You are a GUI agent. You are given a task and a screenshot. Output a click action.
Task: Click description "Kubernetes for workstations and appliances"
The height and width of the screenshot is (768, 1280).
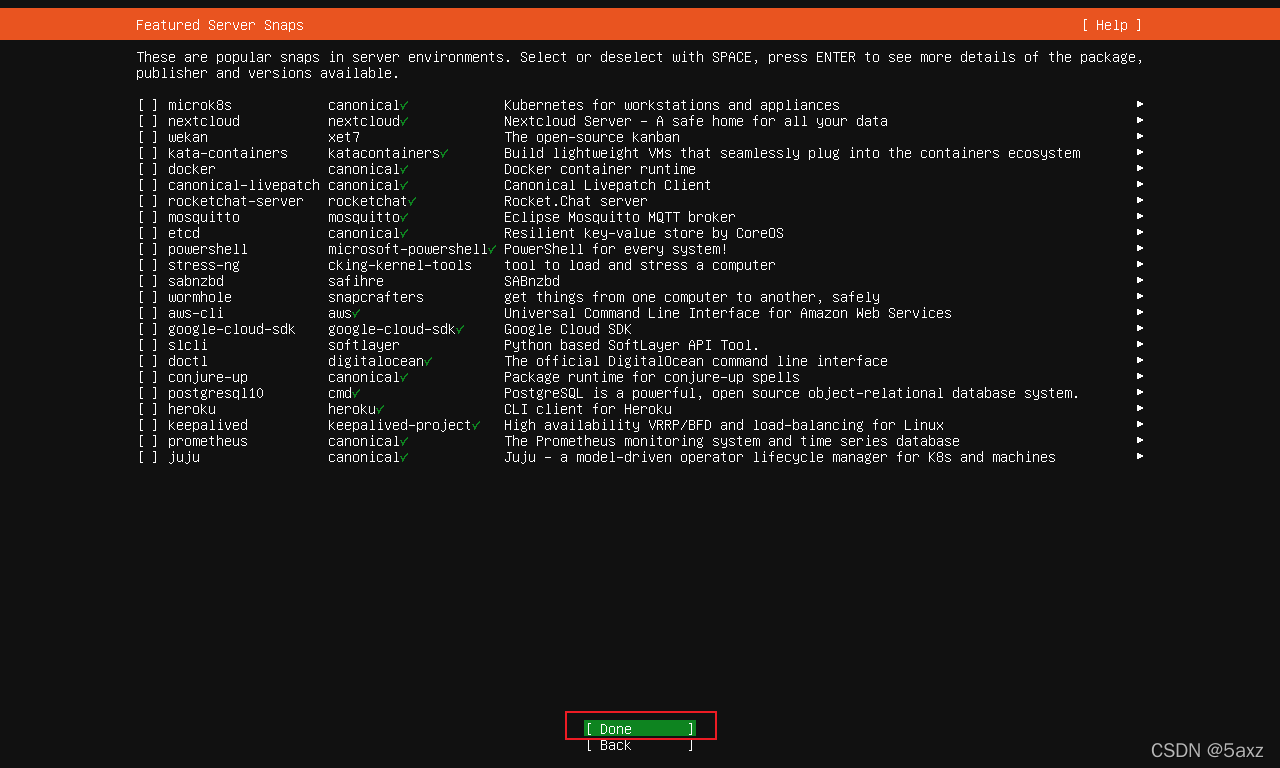pyautogui.click(x=672, y=105)
